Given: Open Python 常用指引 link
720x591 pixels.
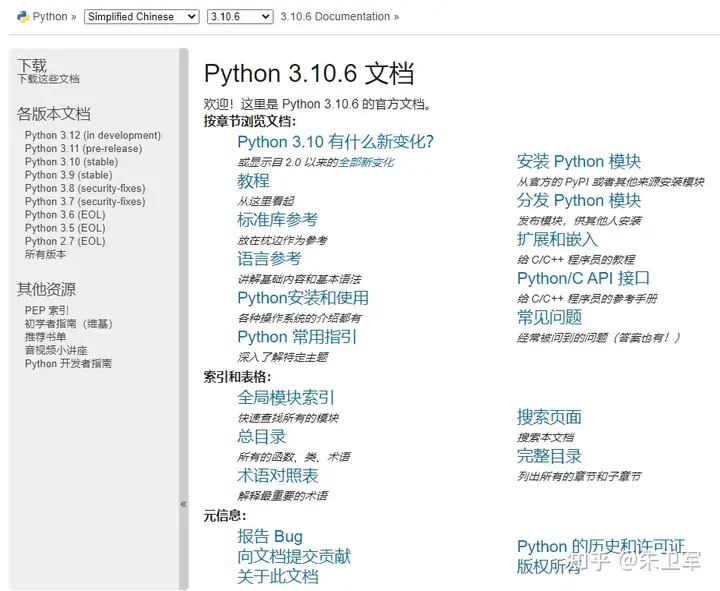Looking at the screenshot, I should 297,337.
